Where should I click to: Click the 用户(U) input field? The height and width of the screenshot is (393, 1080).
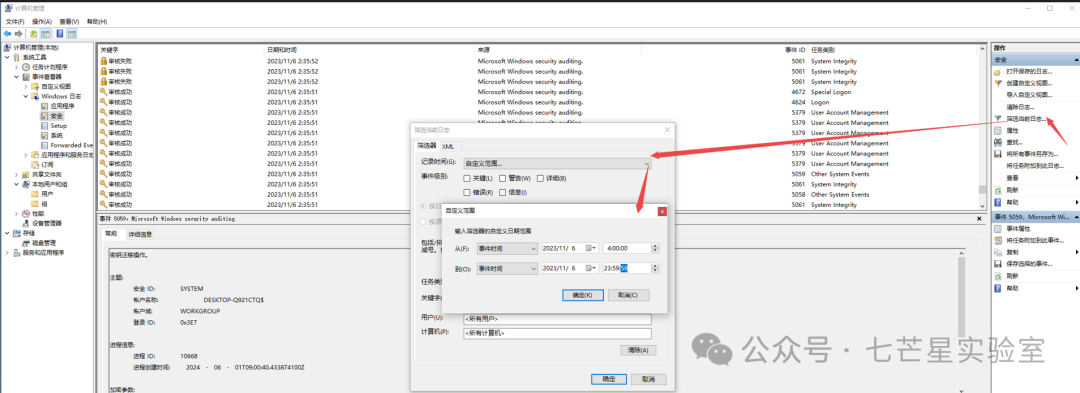[x=557, y=319]
